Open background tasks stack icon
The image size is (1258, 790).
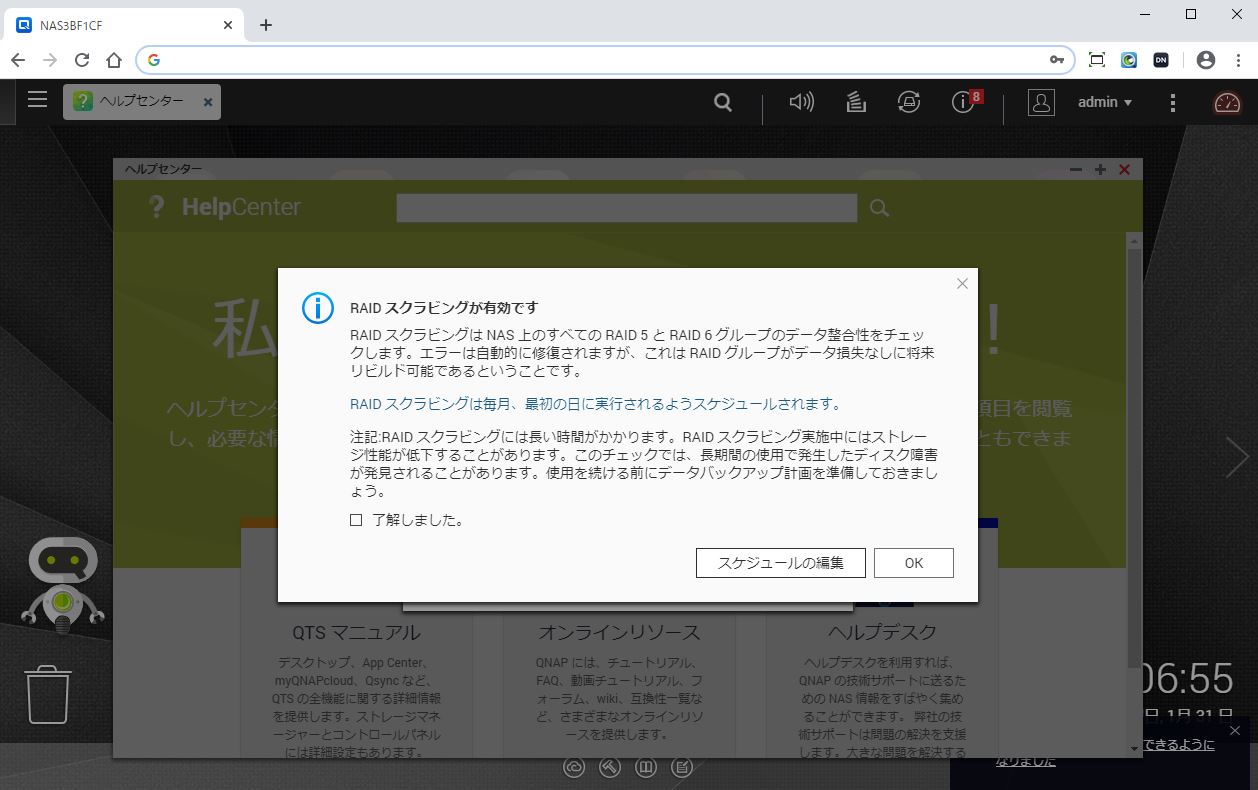(856, 102)
